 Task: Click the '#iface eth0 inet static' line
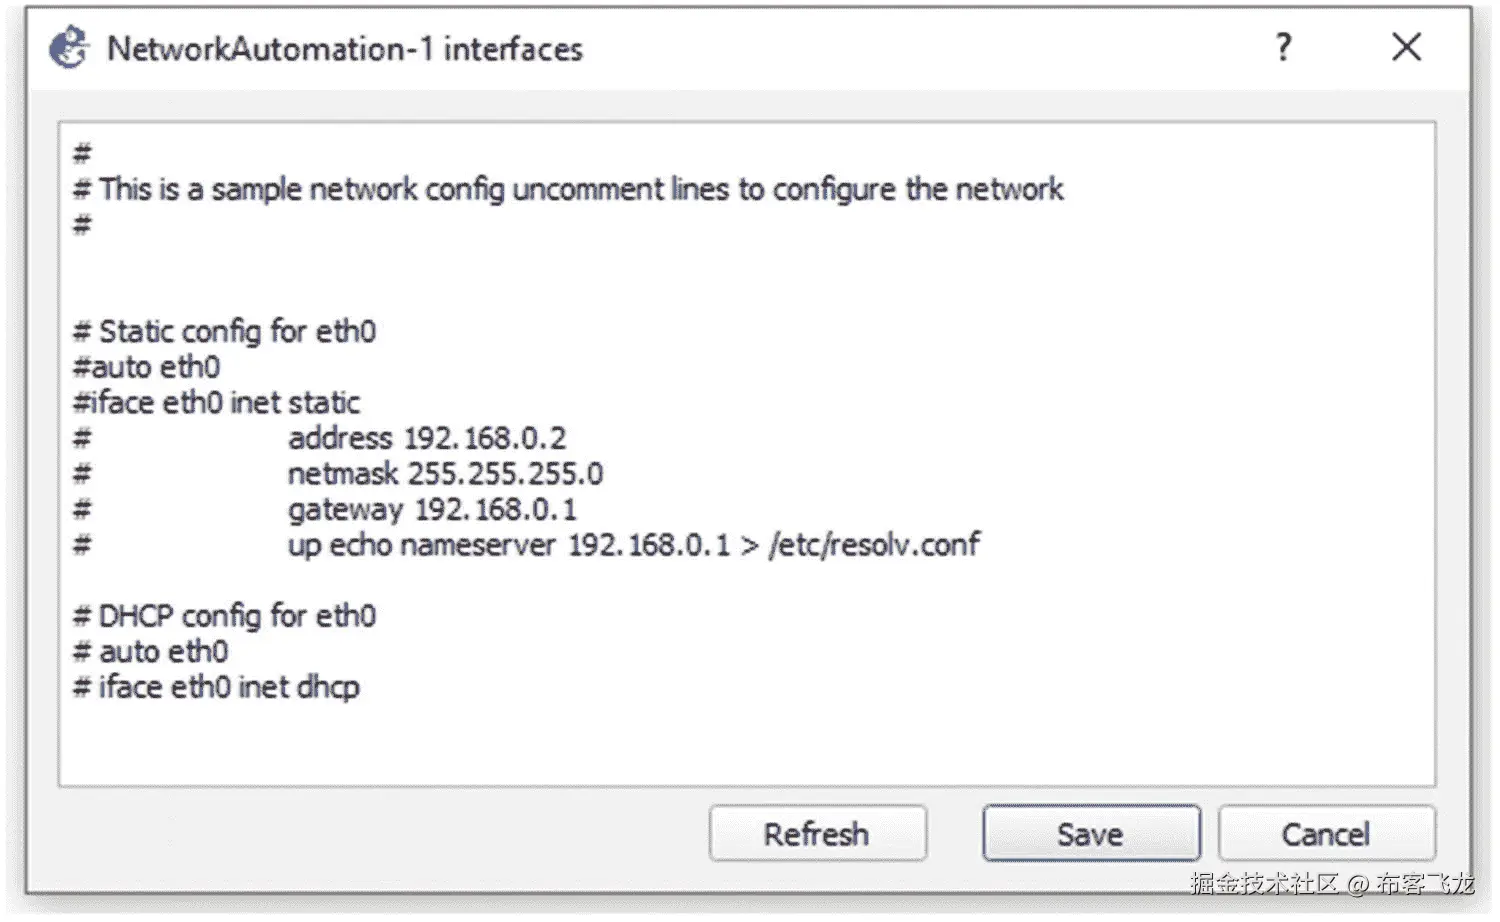(x=217, y=403)
